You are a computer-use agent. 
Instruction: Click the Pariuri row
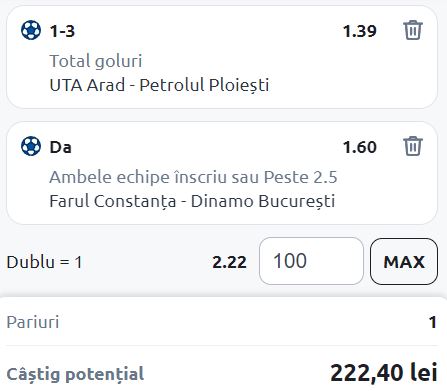[222, 322]
